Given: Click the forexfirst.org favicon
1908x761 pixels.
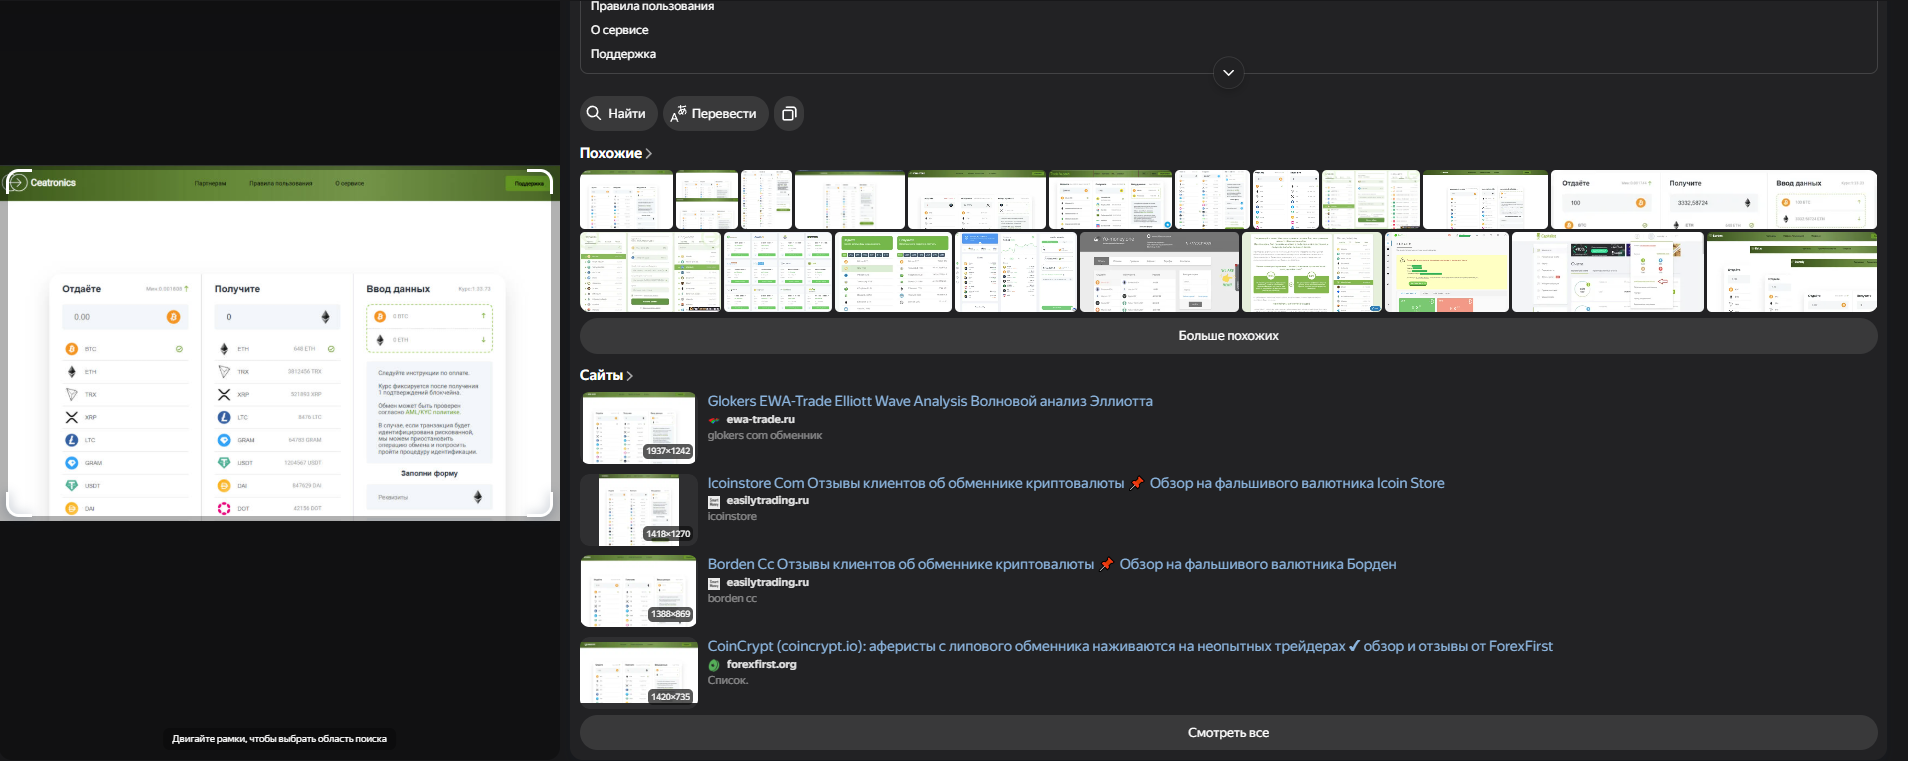Looking at the screenshot, I should (x=714, y=665).
